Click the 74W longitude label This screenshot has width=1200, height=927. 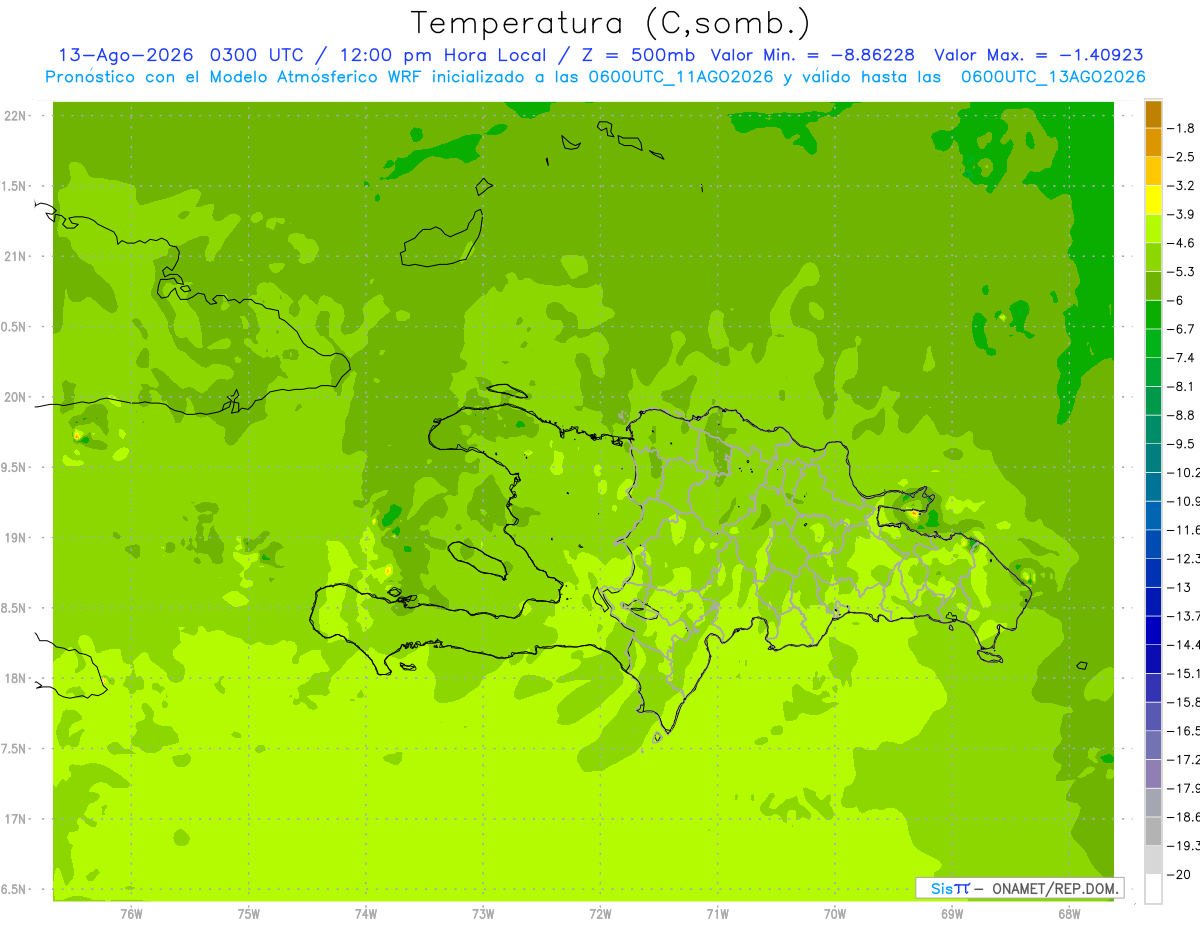coord(366,914)
